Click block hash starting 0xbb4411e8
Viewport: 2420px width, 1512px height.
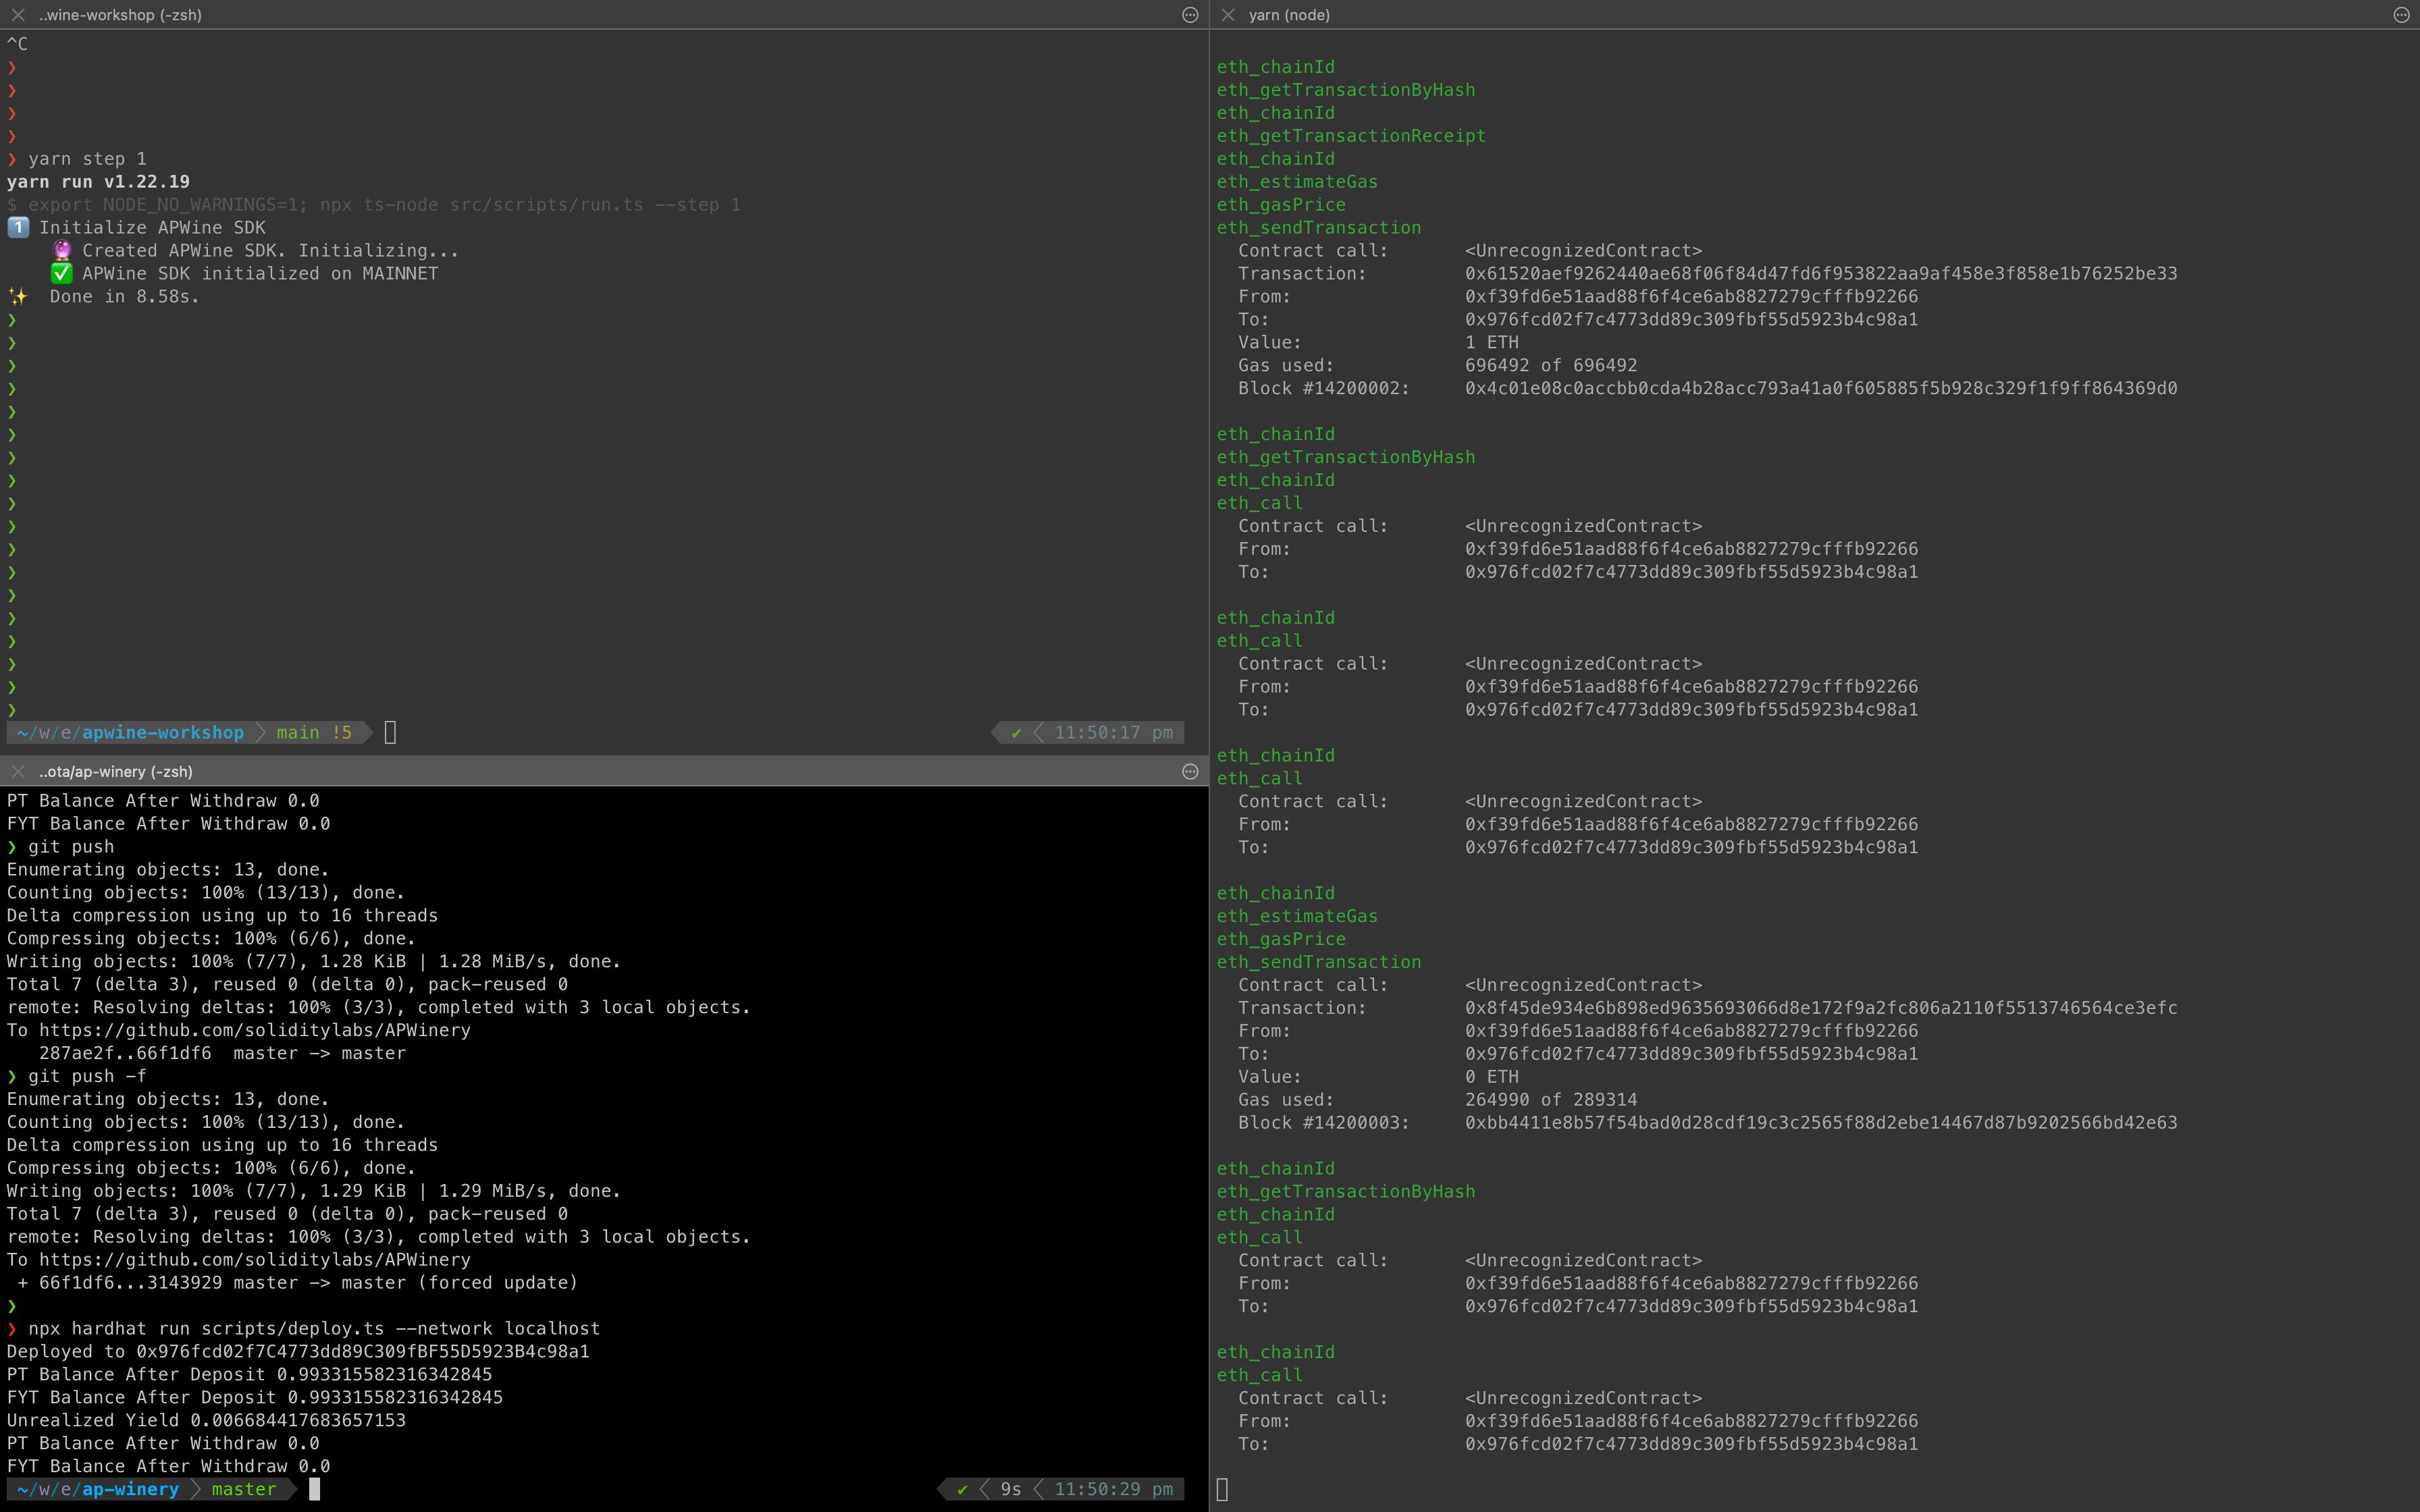point(1821,1123)
